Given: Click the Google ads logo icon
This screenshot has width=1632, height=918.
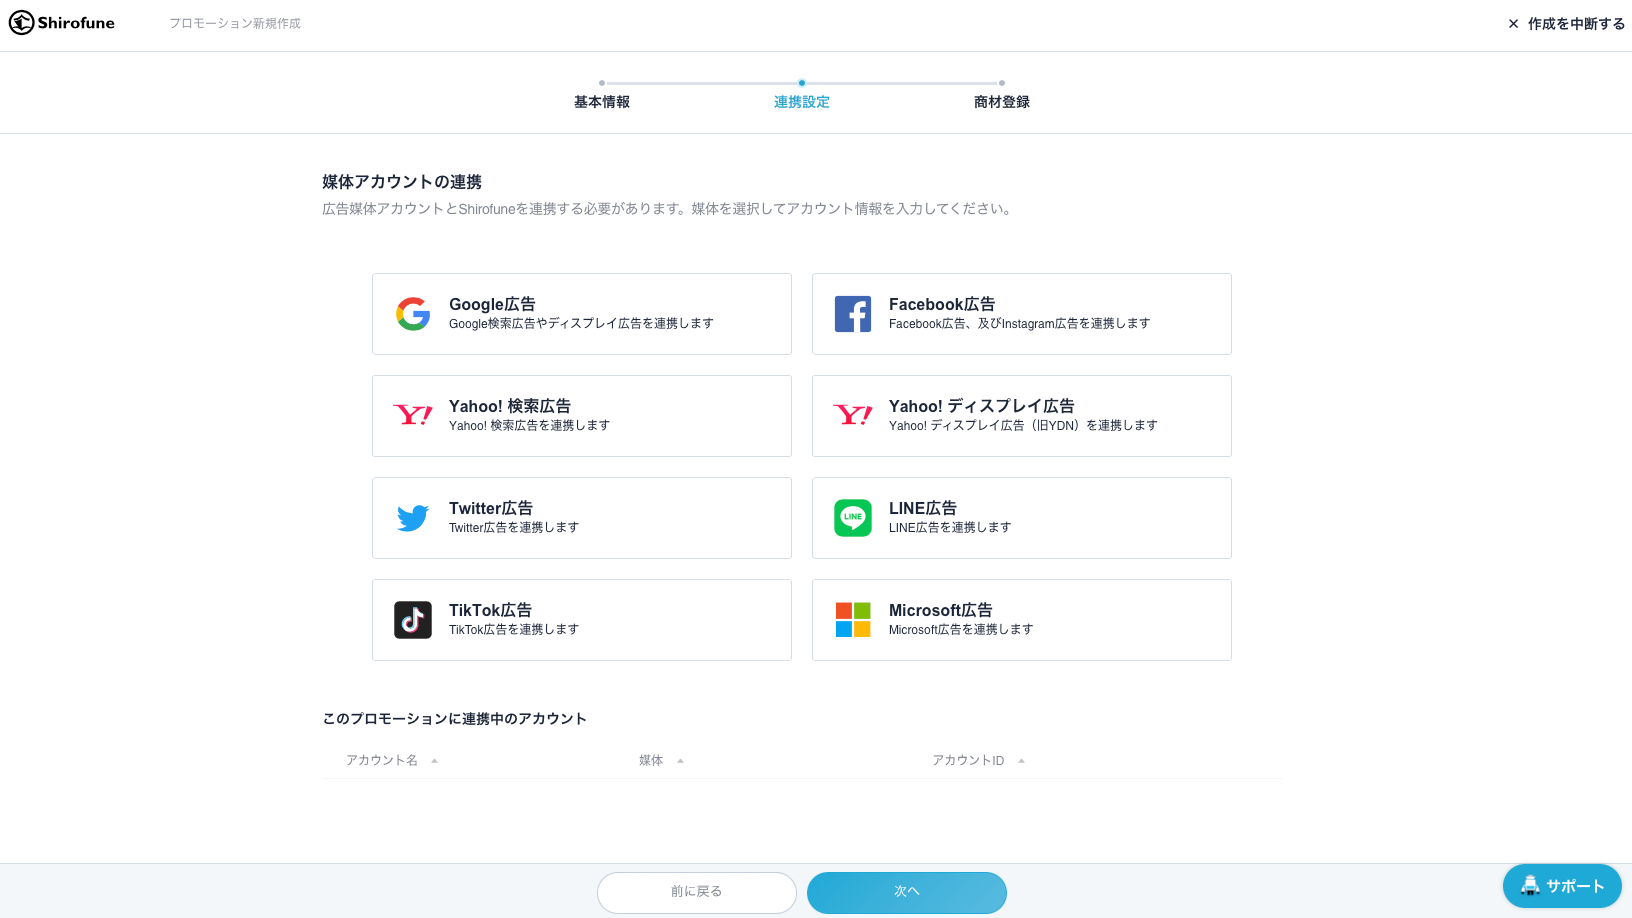Looking at the screenshot, I should point(413,314).
